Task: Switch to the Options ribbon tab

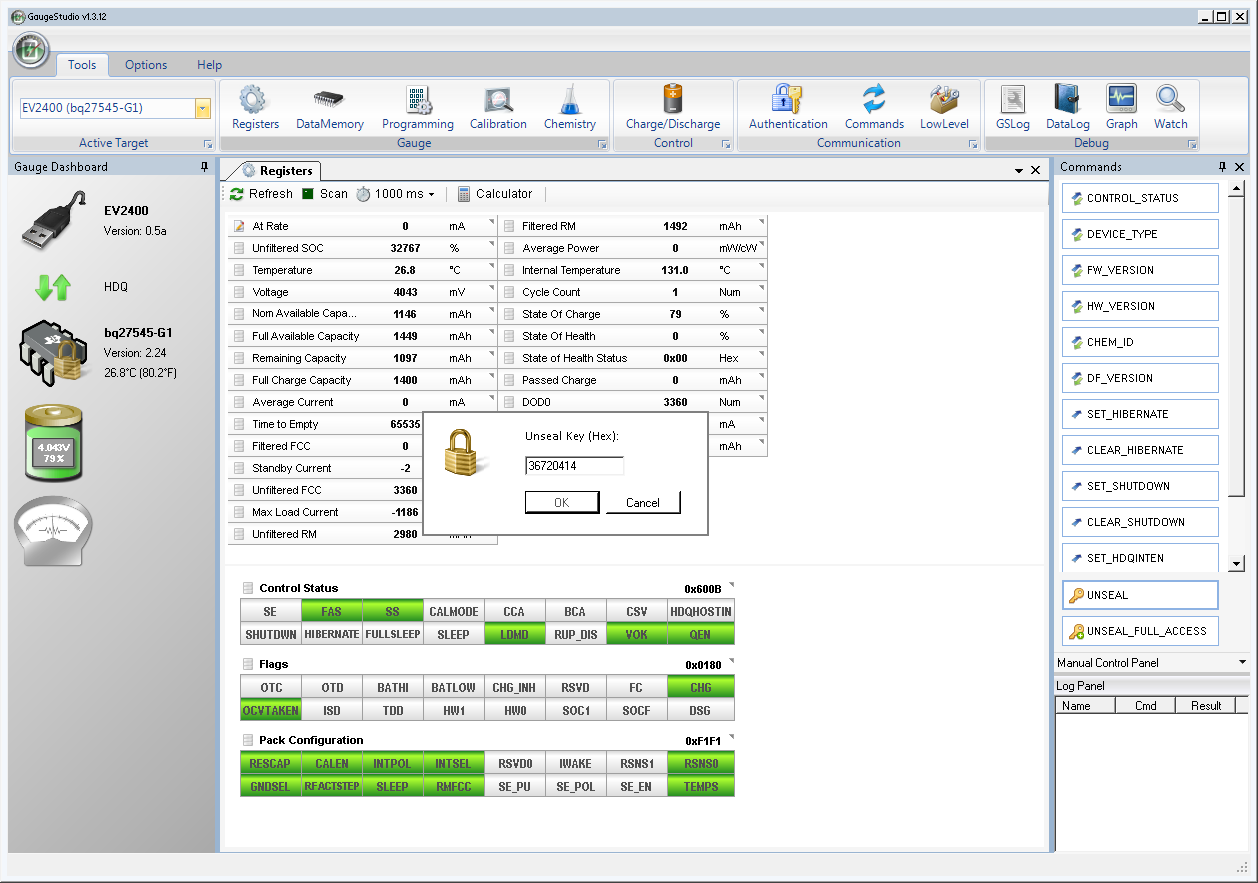Action: (146, 65)
